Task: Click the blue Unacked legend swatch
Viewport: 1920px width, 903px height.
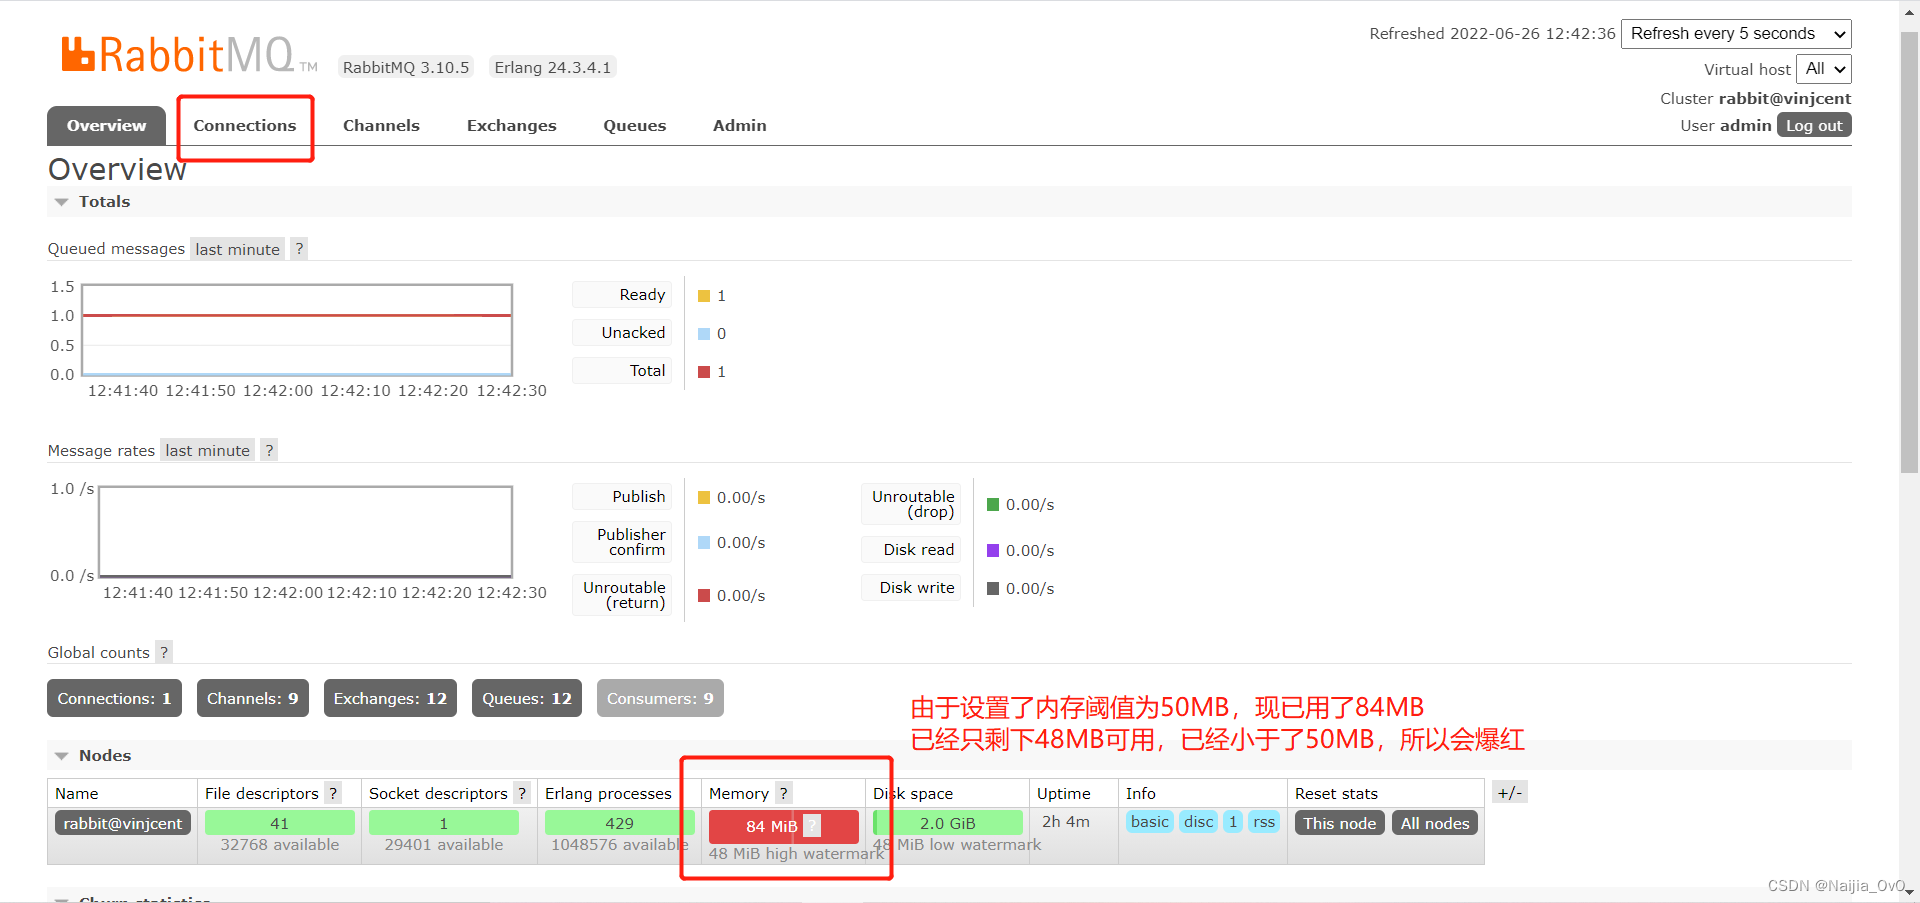Action: pos(704,334)
